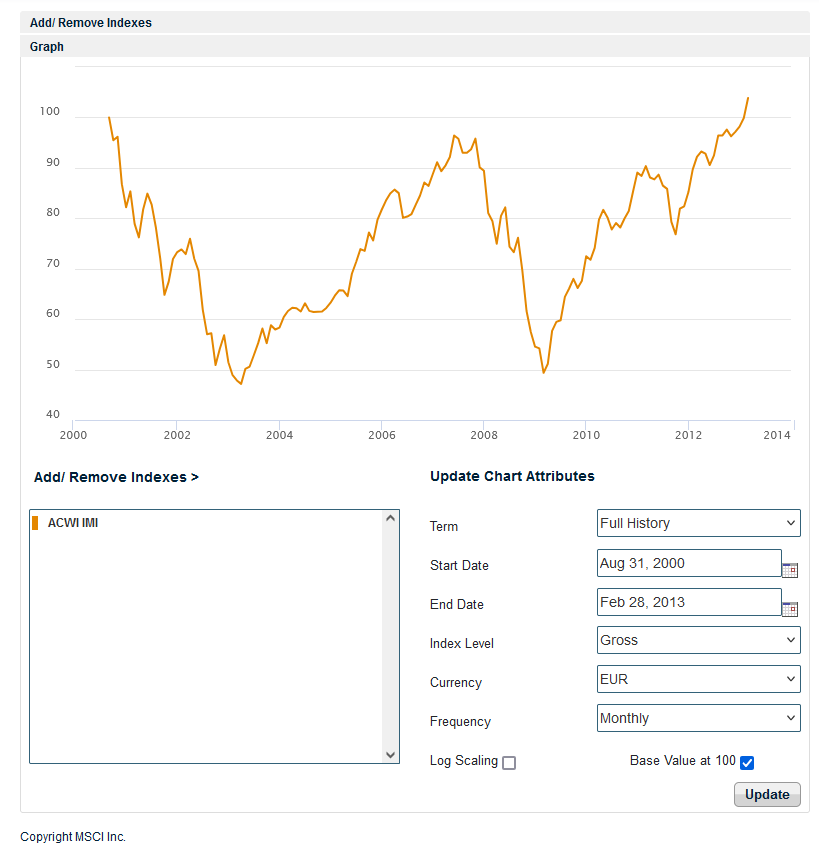Select the Graph header tab
This screenshot has width=819, height=852.
click(47, 46)
